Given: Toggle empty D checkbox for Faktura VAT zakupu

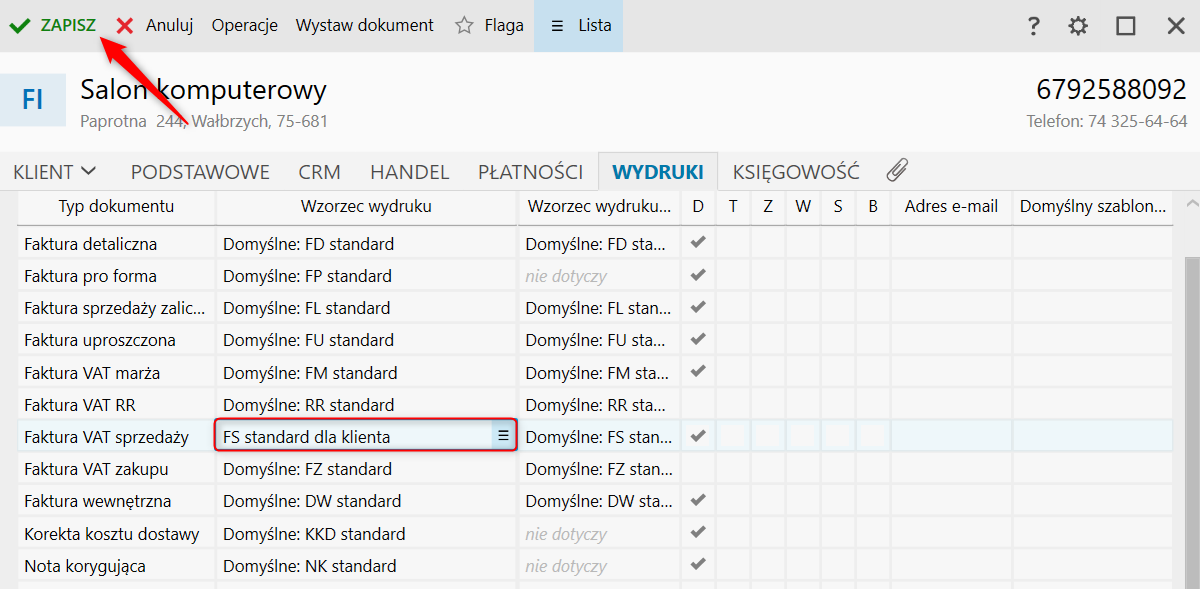Looking at the screenshot, I should point(698,468).
